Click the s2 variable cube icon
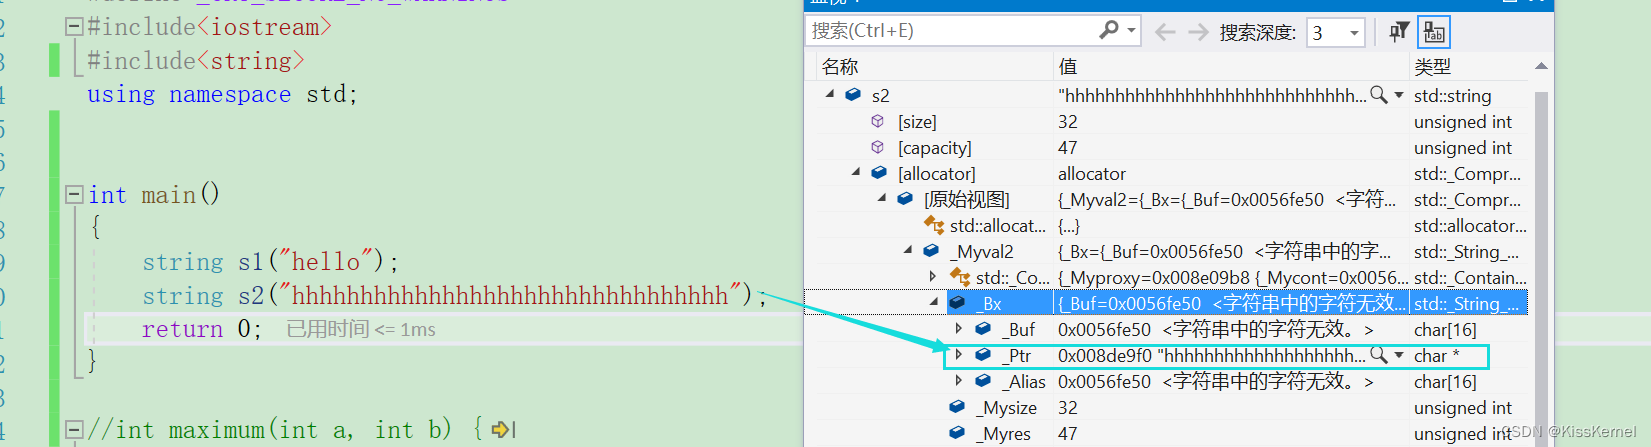This screenshot has width=1651, height=447. (853, 94)
